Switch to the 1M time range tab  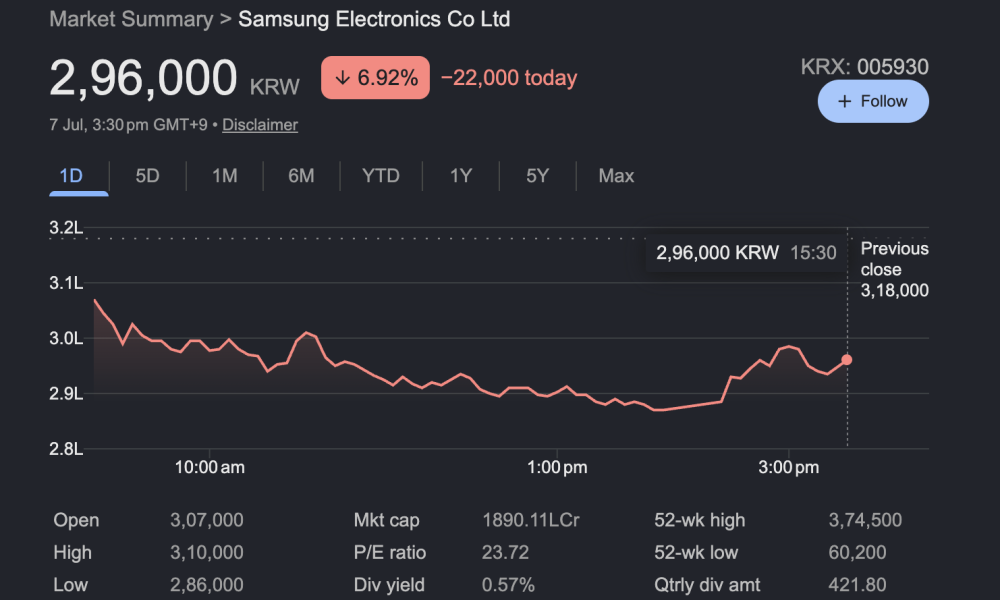[x=224, y=176]
